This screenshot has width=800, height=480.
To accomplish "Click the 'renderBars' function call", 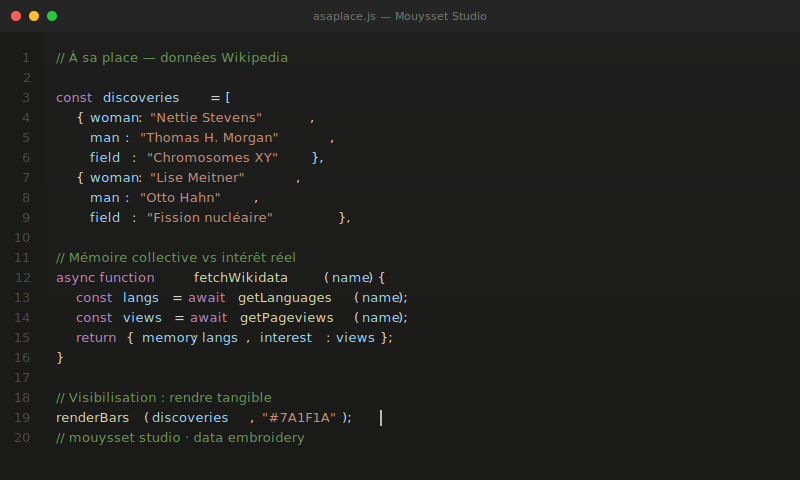I will [x=92, y=418].
